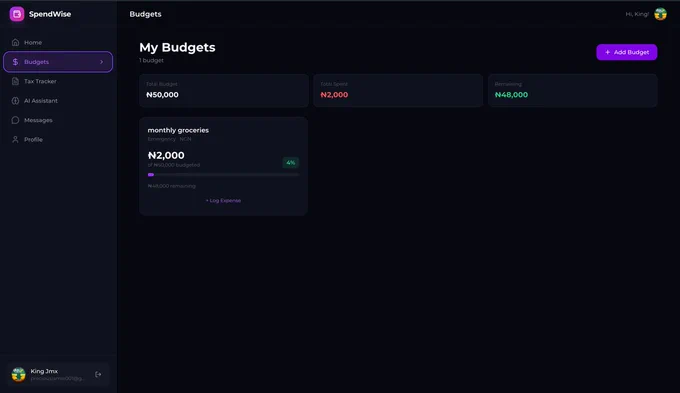680x393 pixels.
Task: Go to the Messages menu item
Action: click(x=58, y=120)
